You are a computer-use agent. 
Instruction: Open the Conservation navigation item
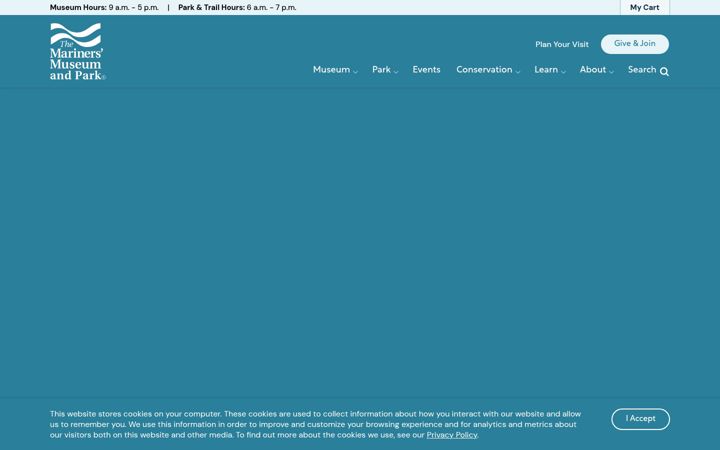tap(484, 69)
